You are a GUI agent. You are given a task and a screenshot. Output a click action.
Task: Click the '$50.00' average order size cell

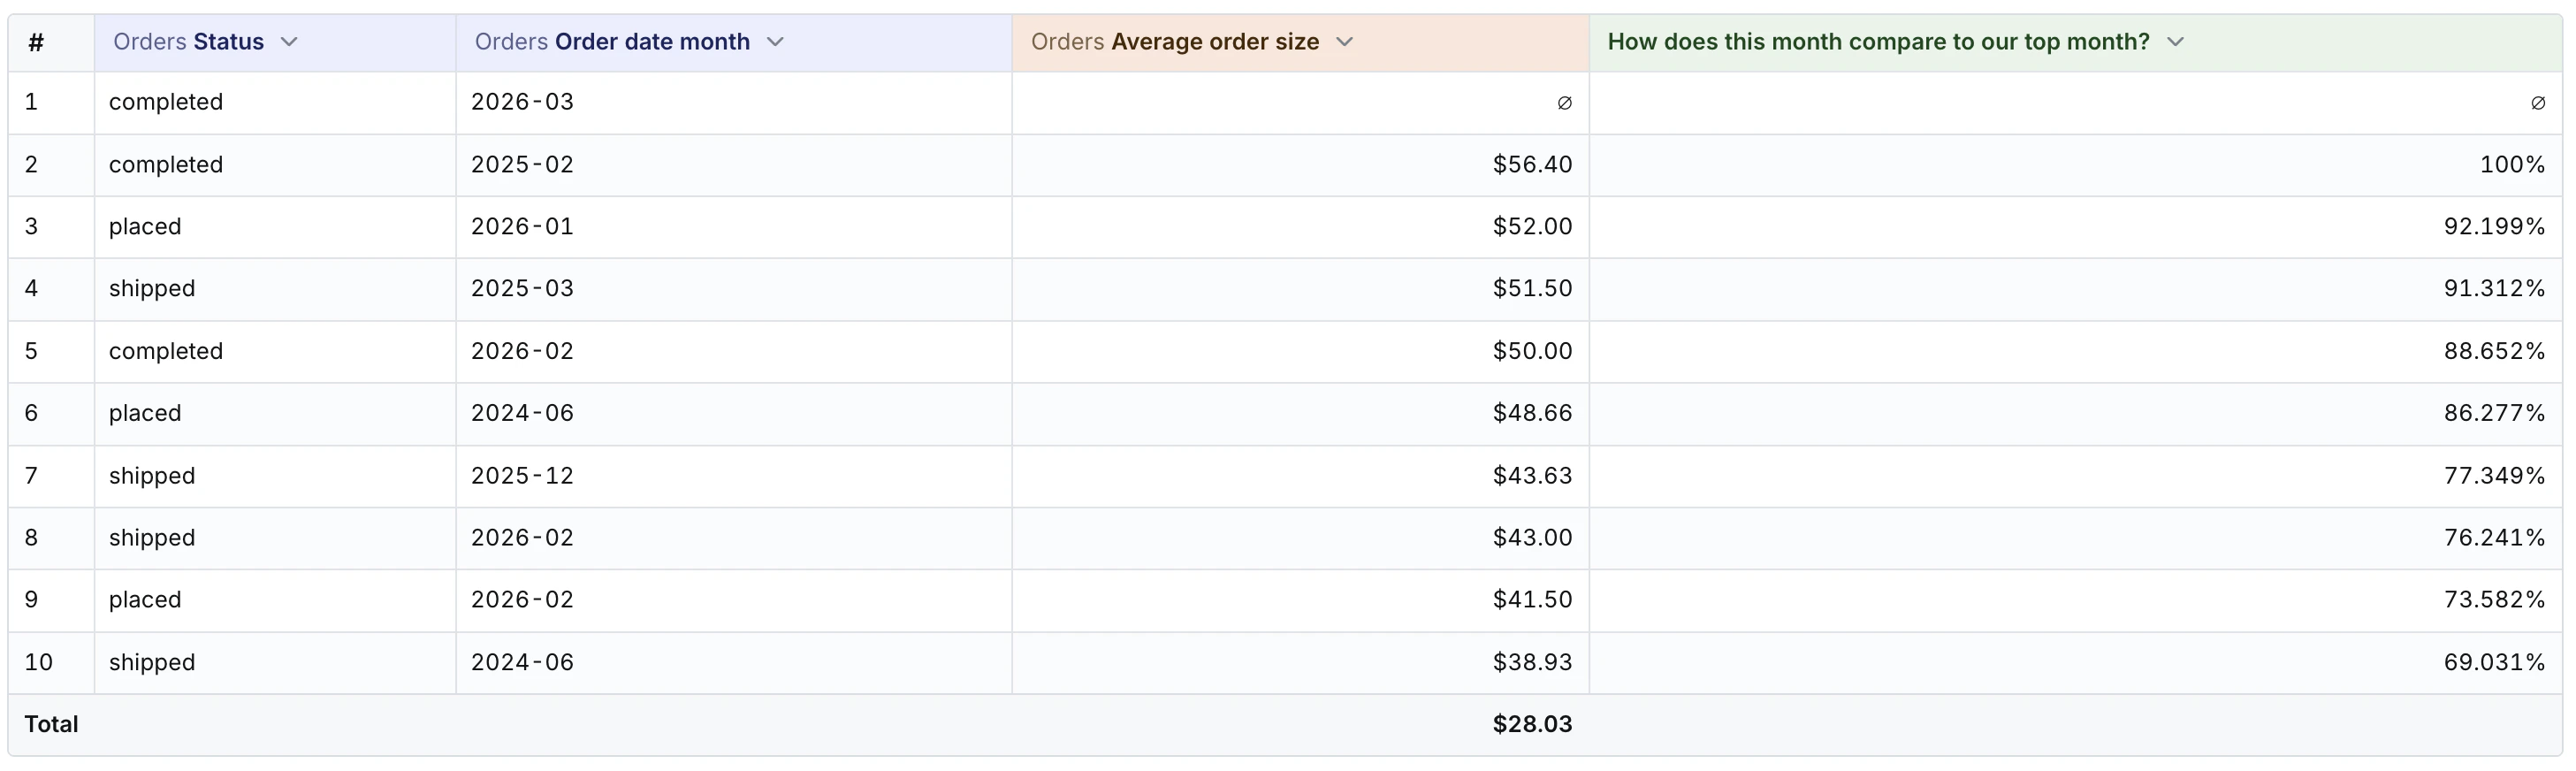[1301, 352]
